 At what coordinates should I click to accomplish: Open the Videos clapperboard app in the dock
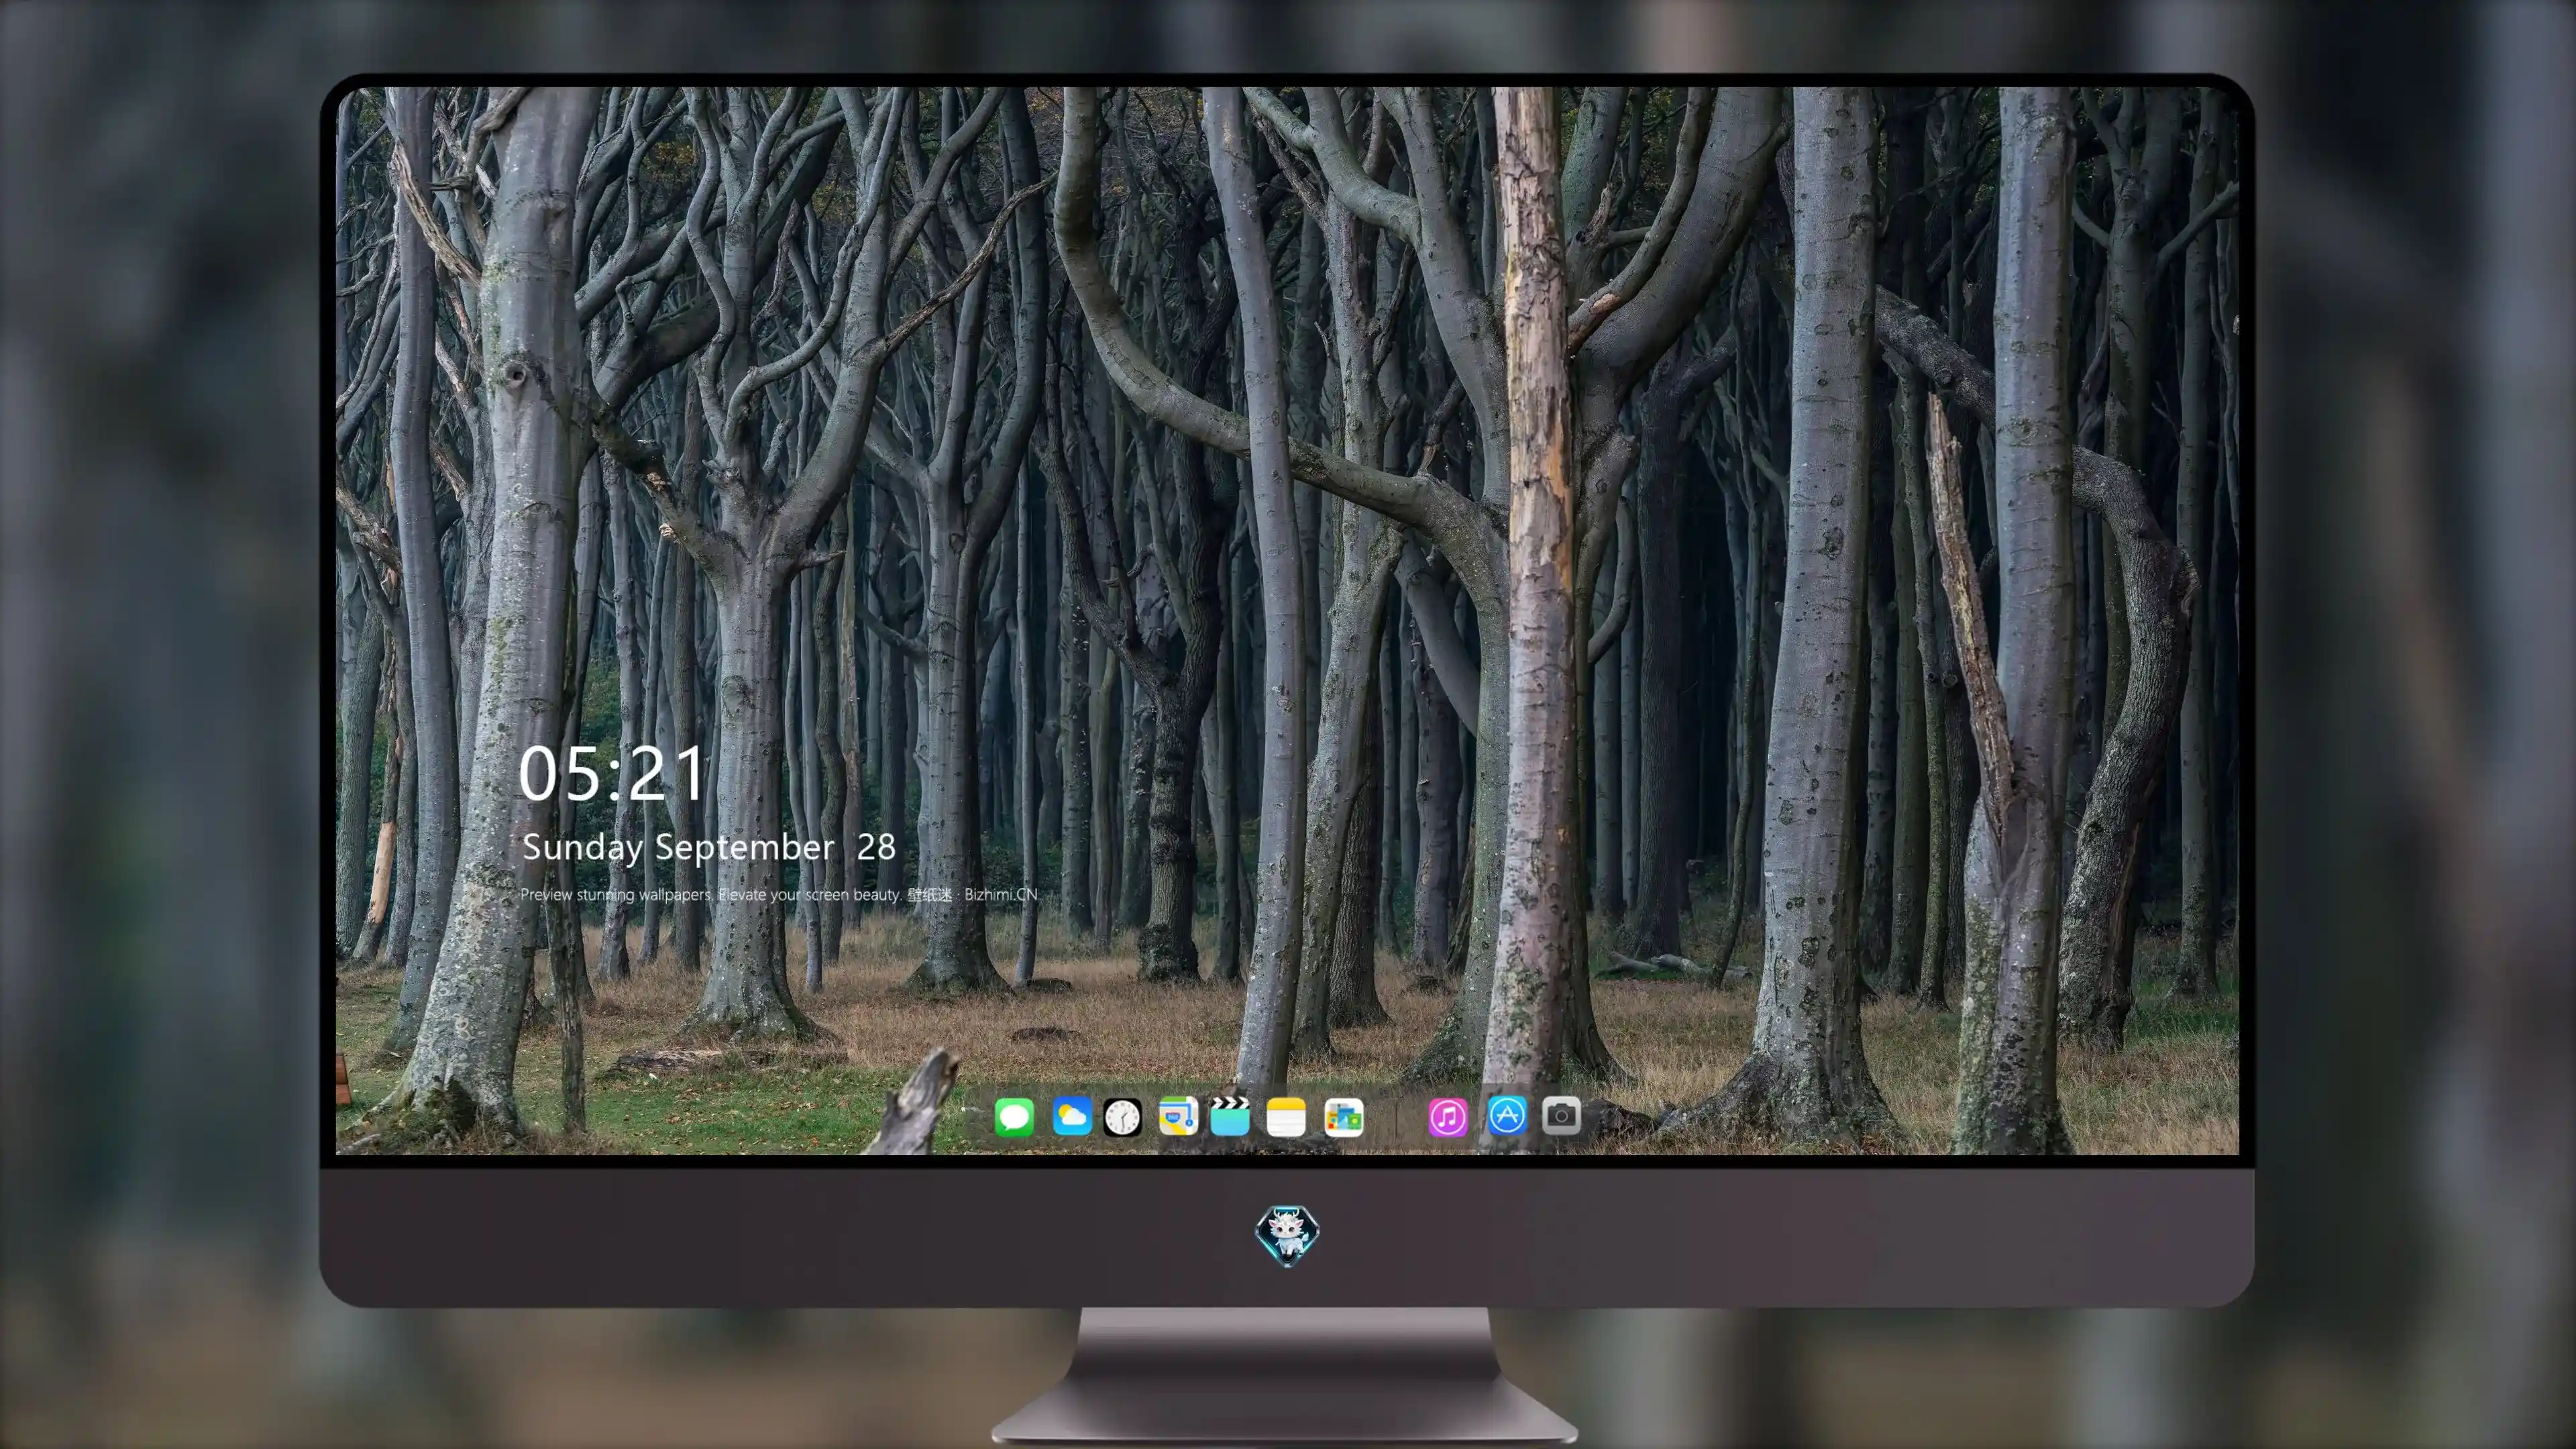[1230, 1116]
